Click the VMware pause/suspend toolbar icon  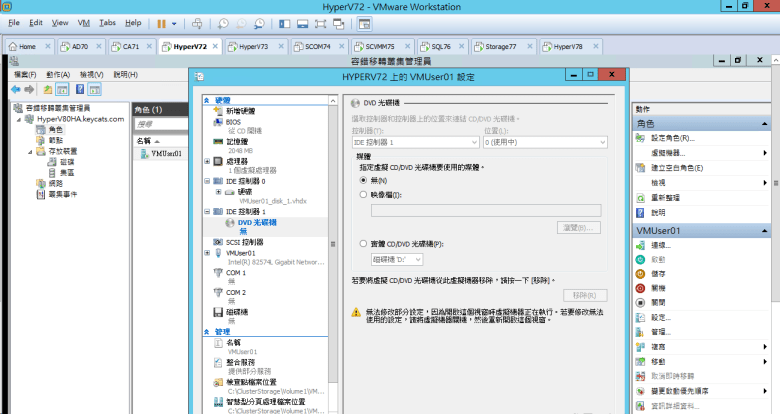point(162,22)
